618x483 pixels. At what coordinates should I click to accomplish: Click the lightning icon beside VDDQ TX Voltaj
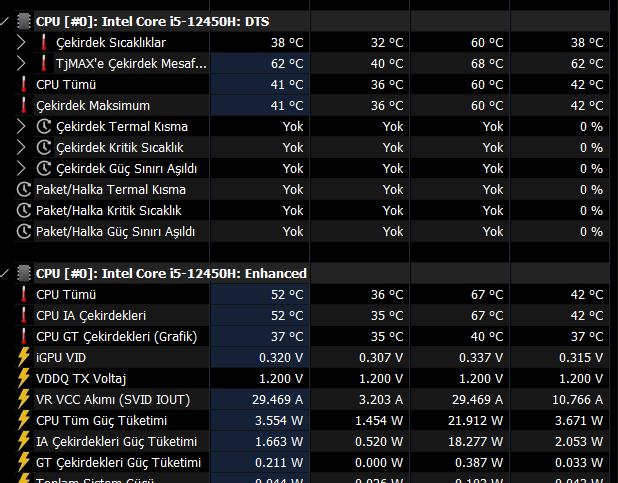pyautogui.click(x=24, y=378)
